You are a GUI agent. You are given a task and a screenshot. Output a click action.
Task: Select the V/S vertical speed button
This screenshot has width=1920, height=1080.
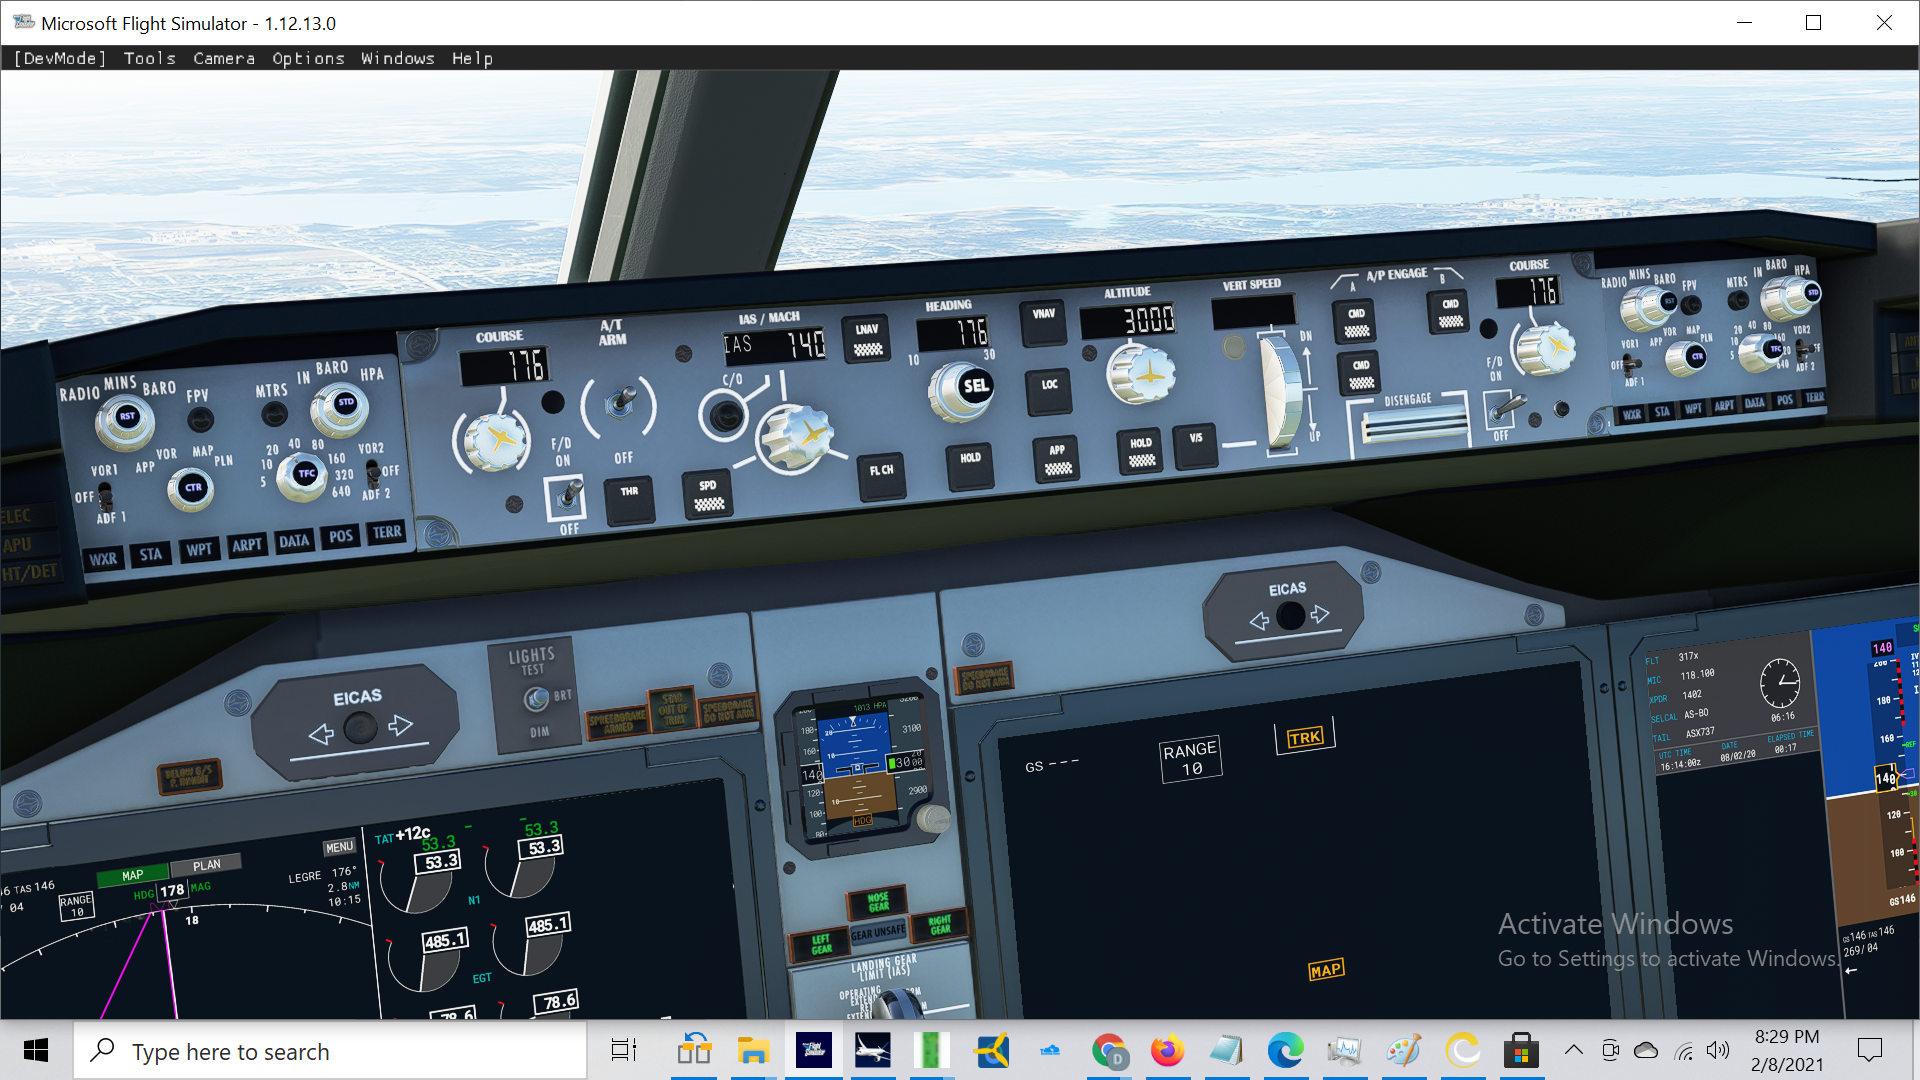coord(1195,445)
